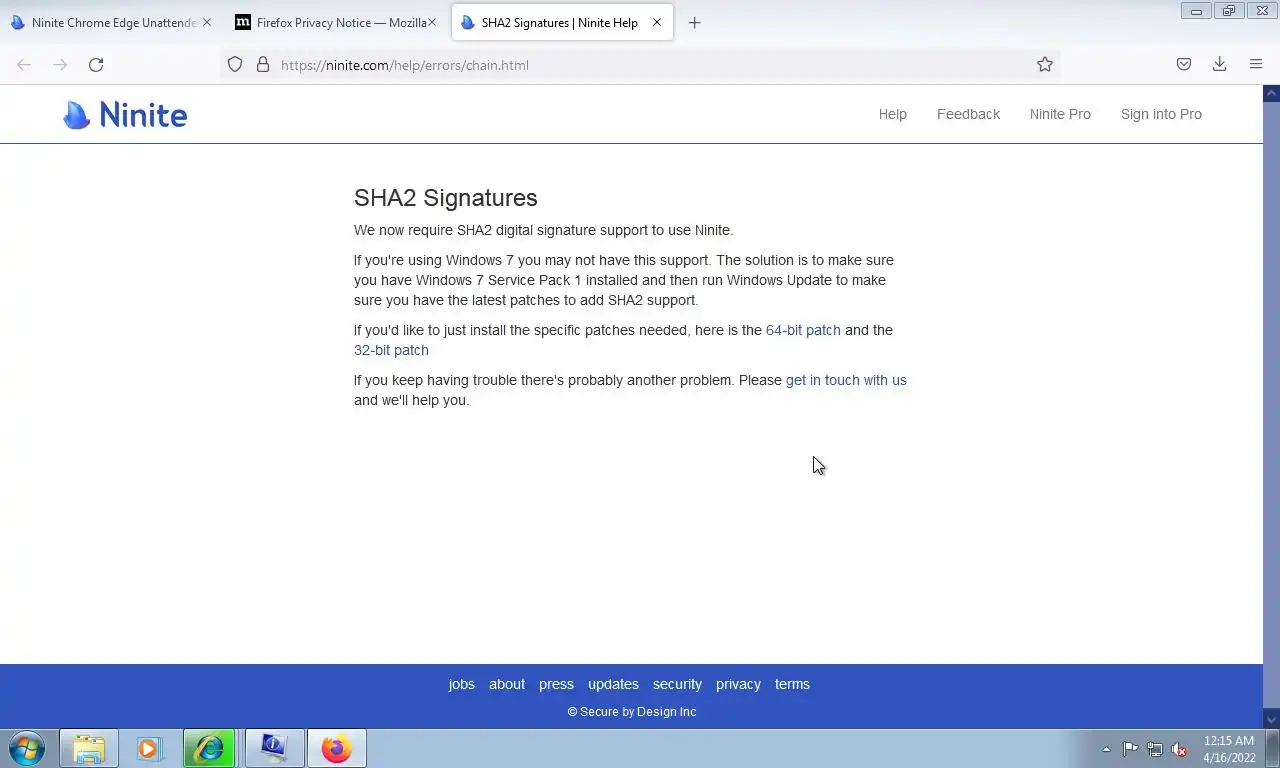Open Windows Explorer from taskbar
This screenshot has width=1280, height=768.
pos(89,748)
